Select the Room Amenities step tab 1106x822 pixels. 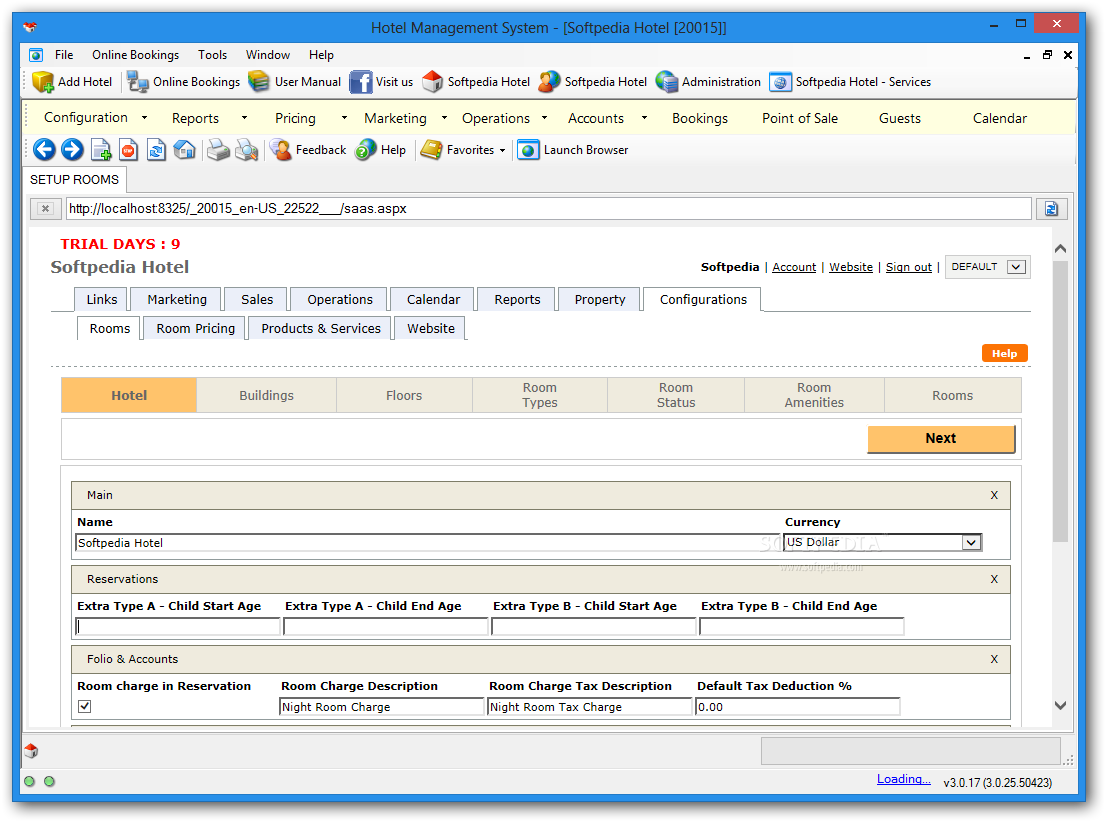pyautogui.click(x=814, y=395)
